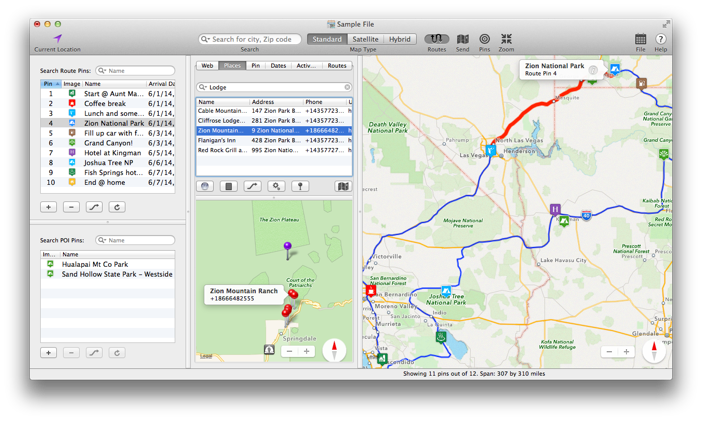Image resolution: width=702 pixels, height=421 pixels.
Task: Switch to the Web tab
Action: [207, 66]
